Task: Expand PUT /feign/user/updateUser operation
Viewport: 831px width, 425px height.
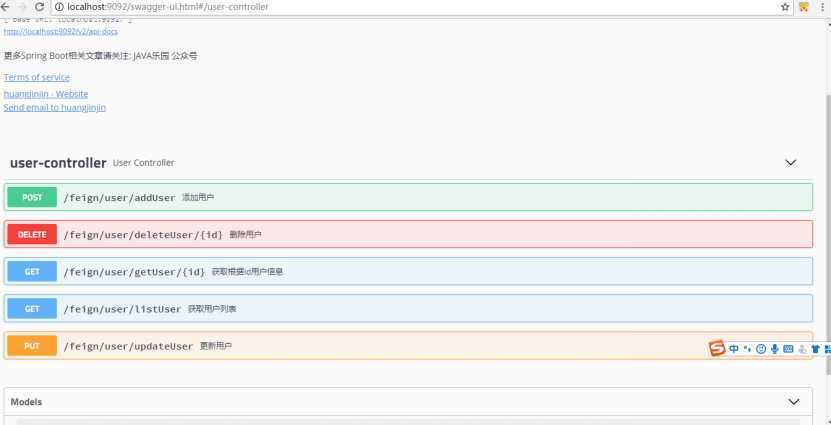Action: 408,346
